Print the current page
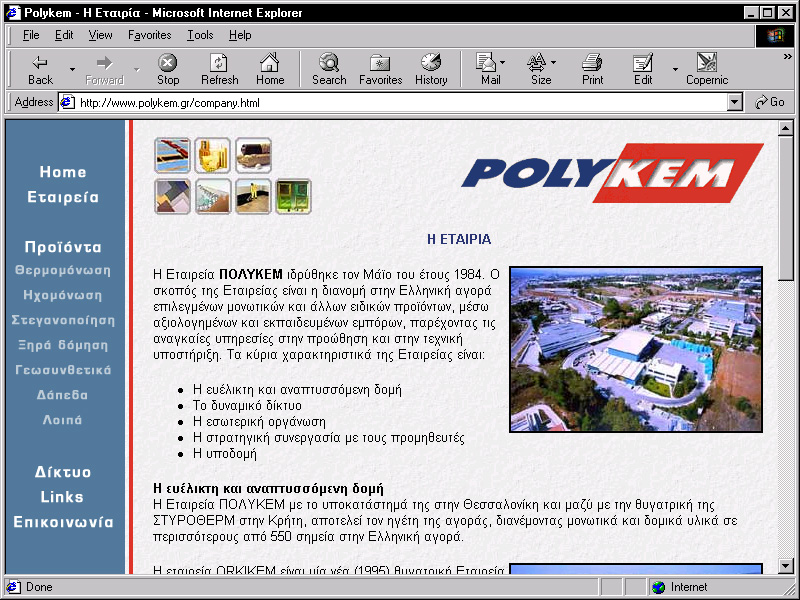Image resolution: width=800 pixels, height=600 pixels. coord(592,69)
